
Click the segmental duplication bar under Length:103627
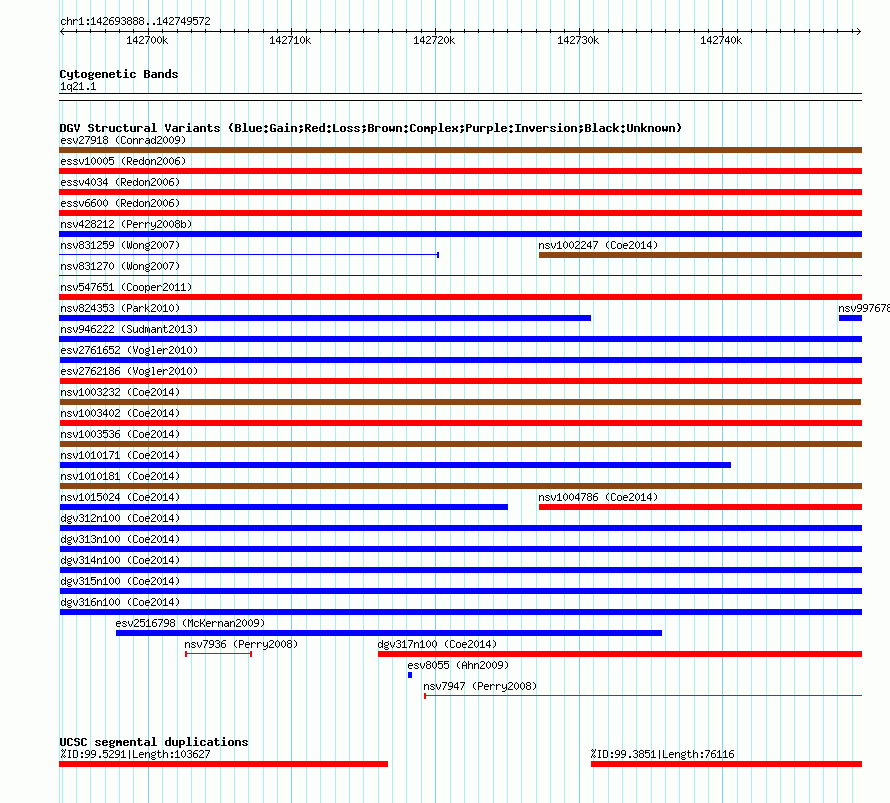[224, 764]
